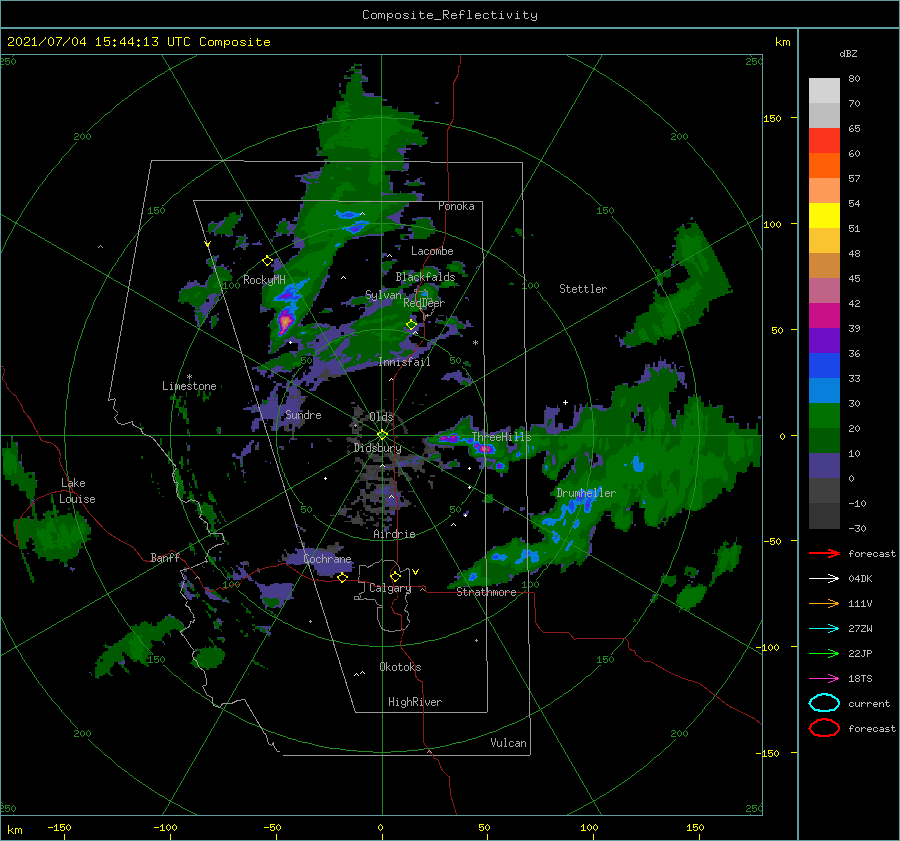Select the white 04DK arrow legend icon

pyautogui.click(x=824, y=579)
